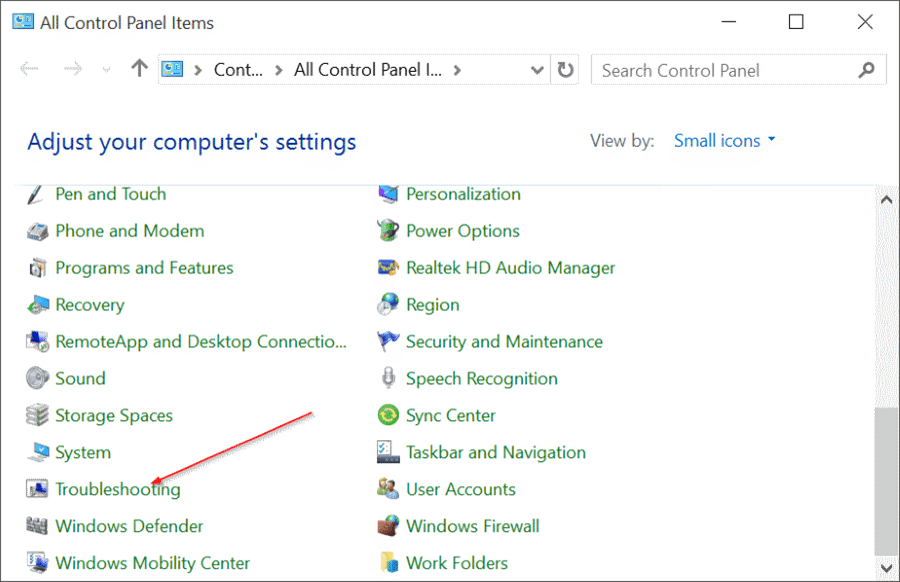Click the Windows Mobility Center icon
900x582 pixels.
click(x=38, y=562)
